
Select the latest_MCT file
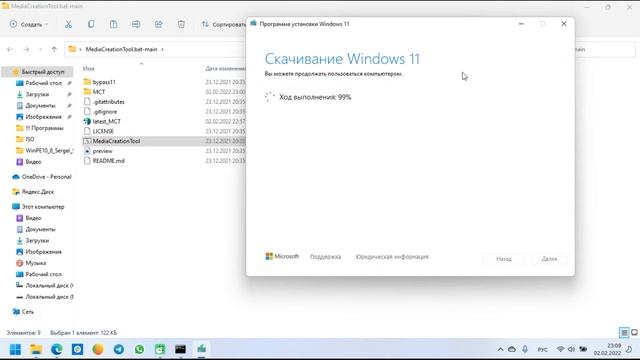[107, 121]
